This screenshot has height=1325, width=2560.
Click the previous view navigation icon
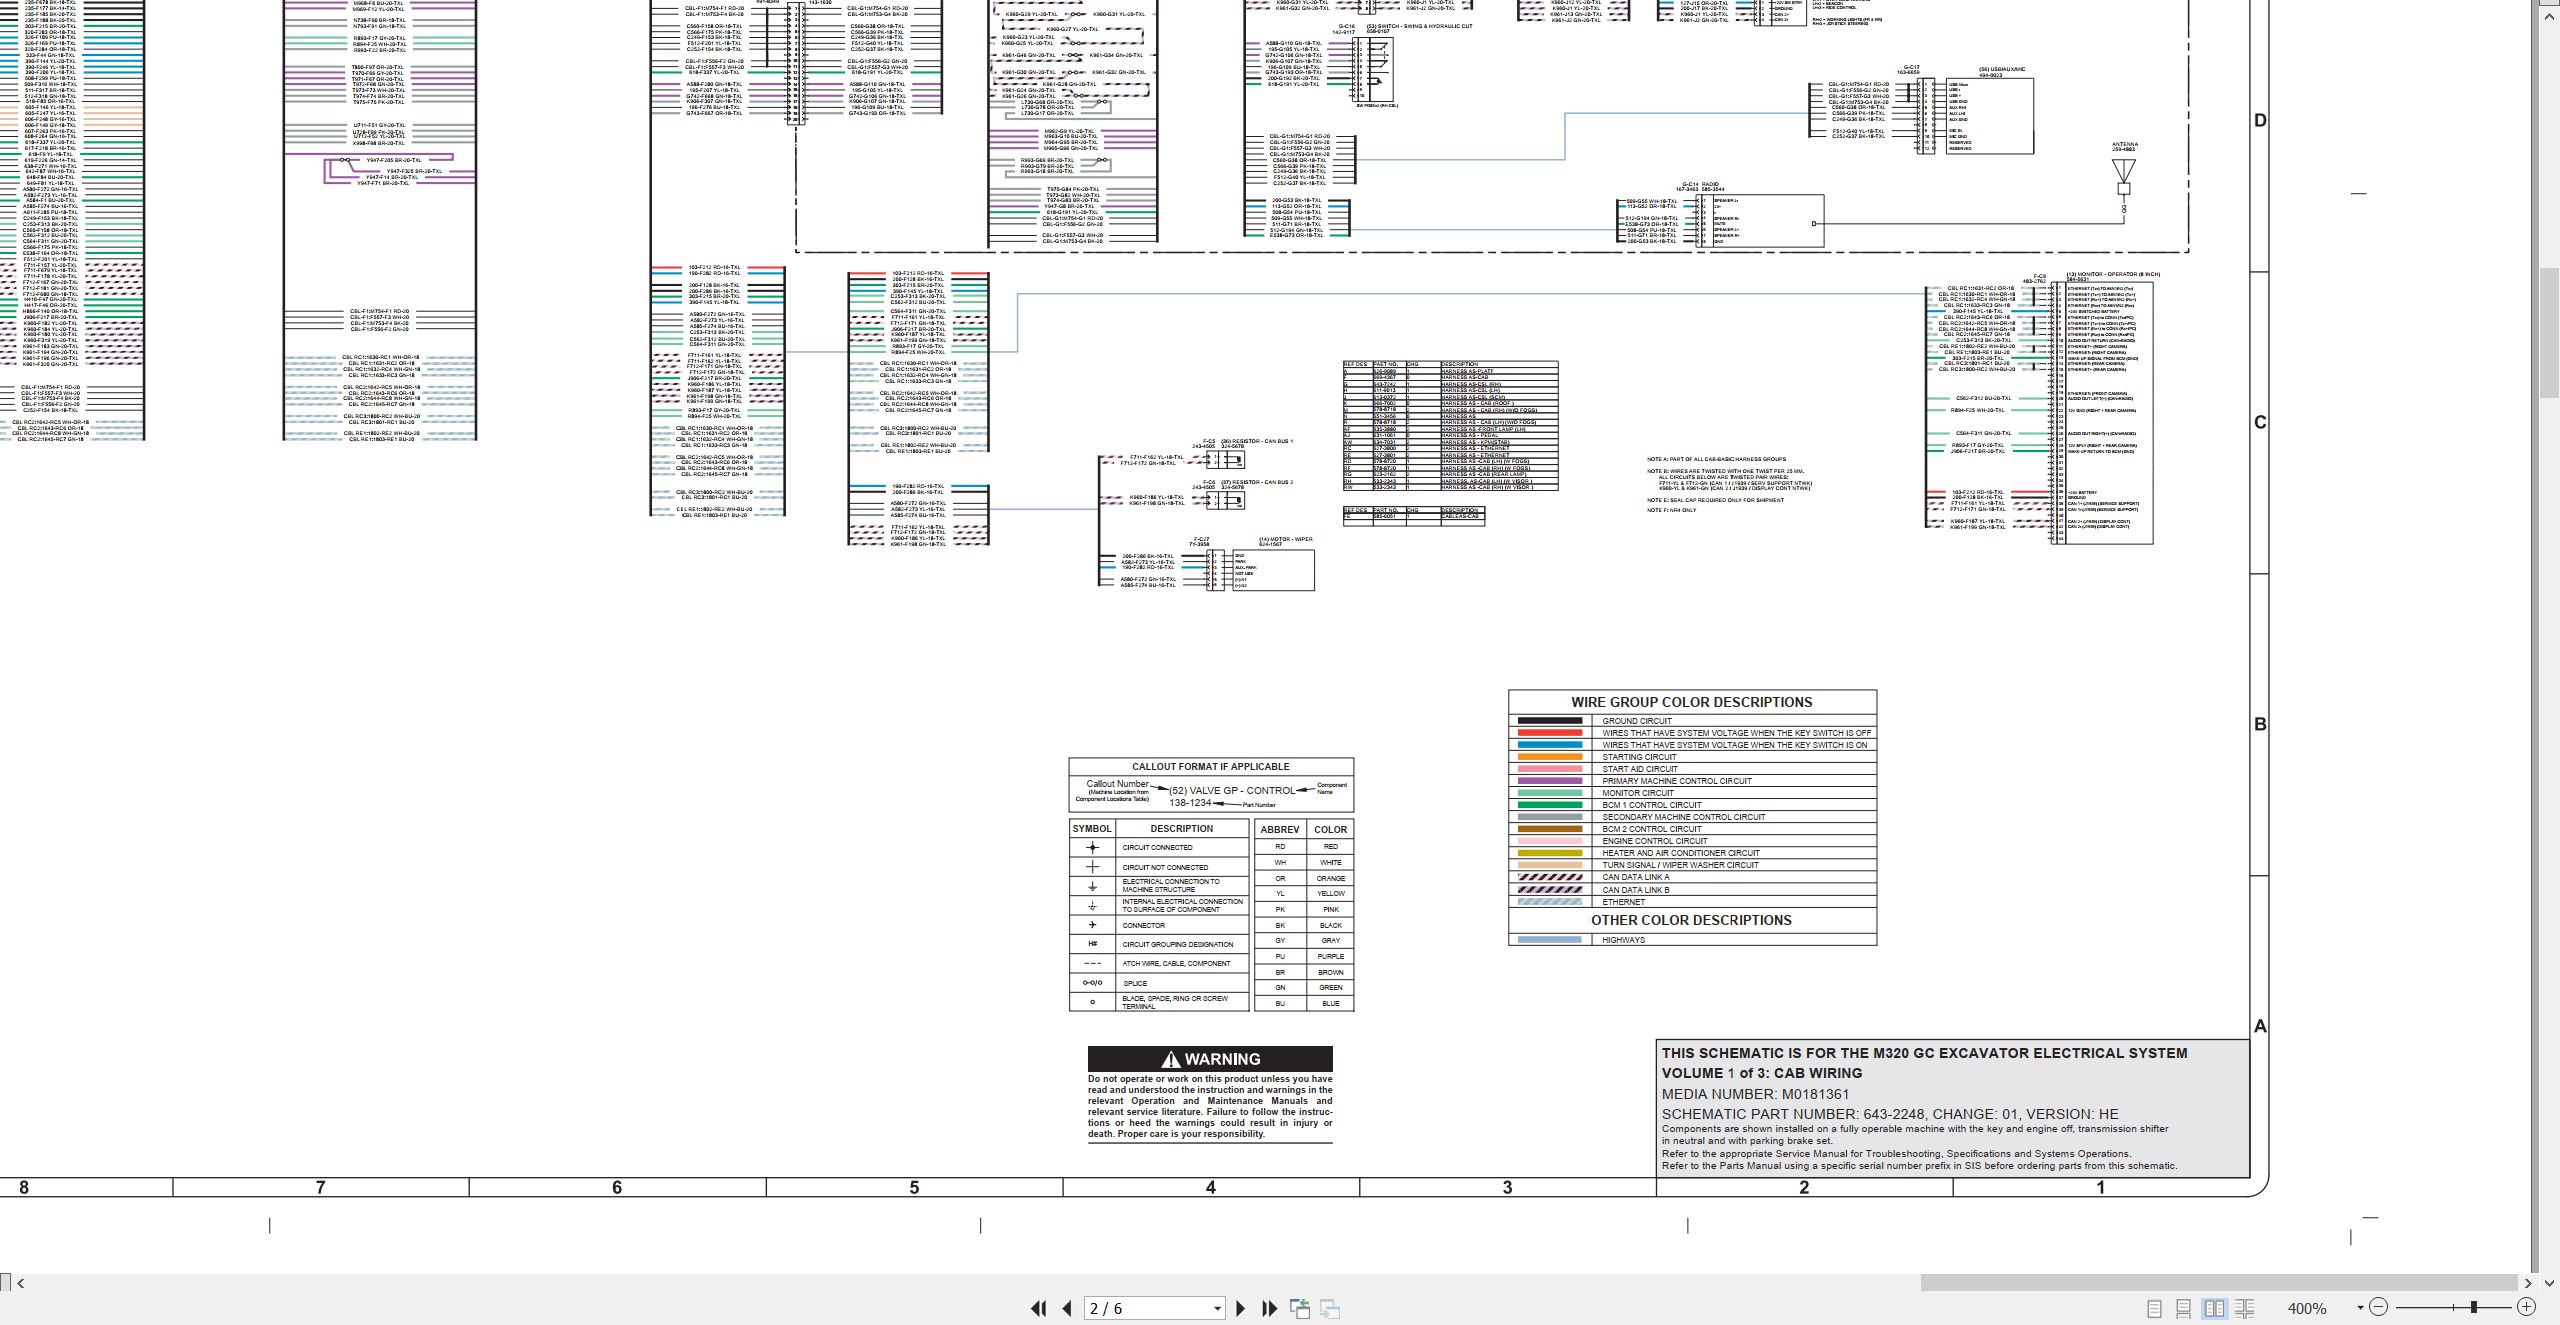pos(1300,1308)
